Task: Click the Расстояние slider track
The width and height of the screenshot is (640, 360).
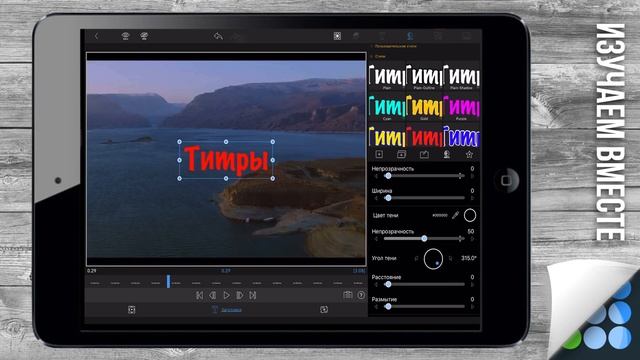Action: click(x=424, y=284)
